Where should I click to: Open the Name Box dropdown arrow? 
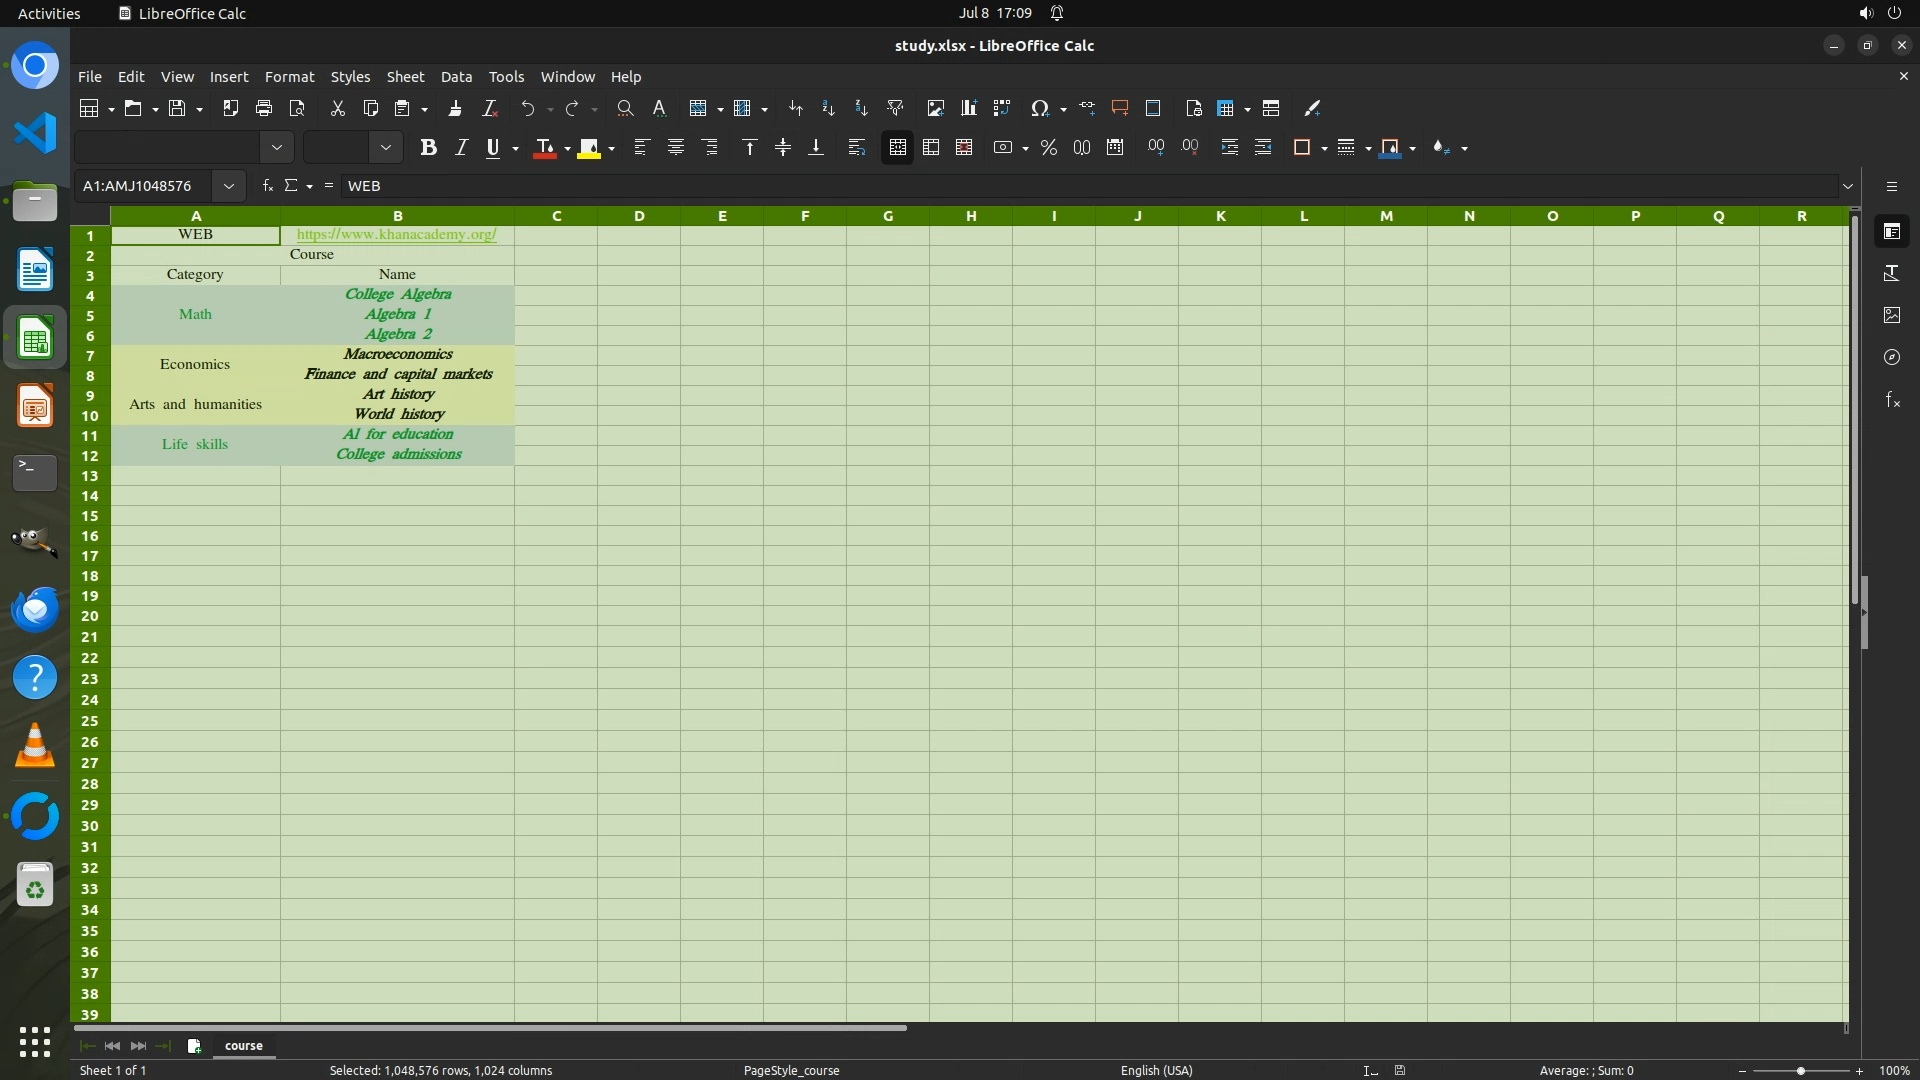point(229,186)
